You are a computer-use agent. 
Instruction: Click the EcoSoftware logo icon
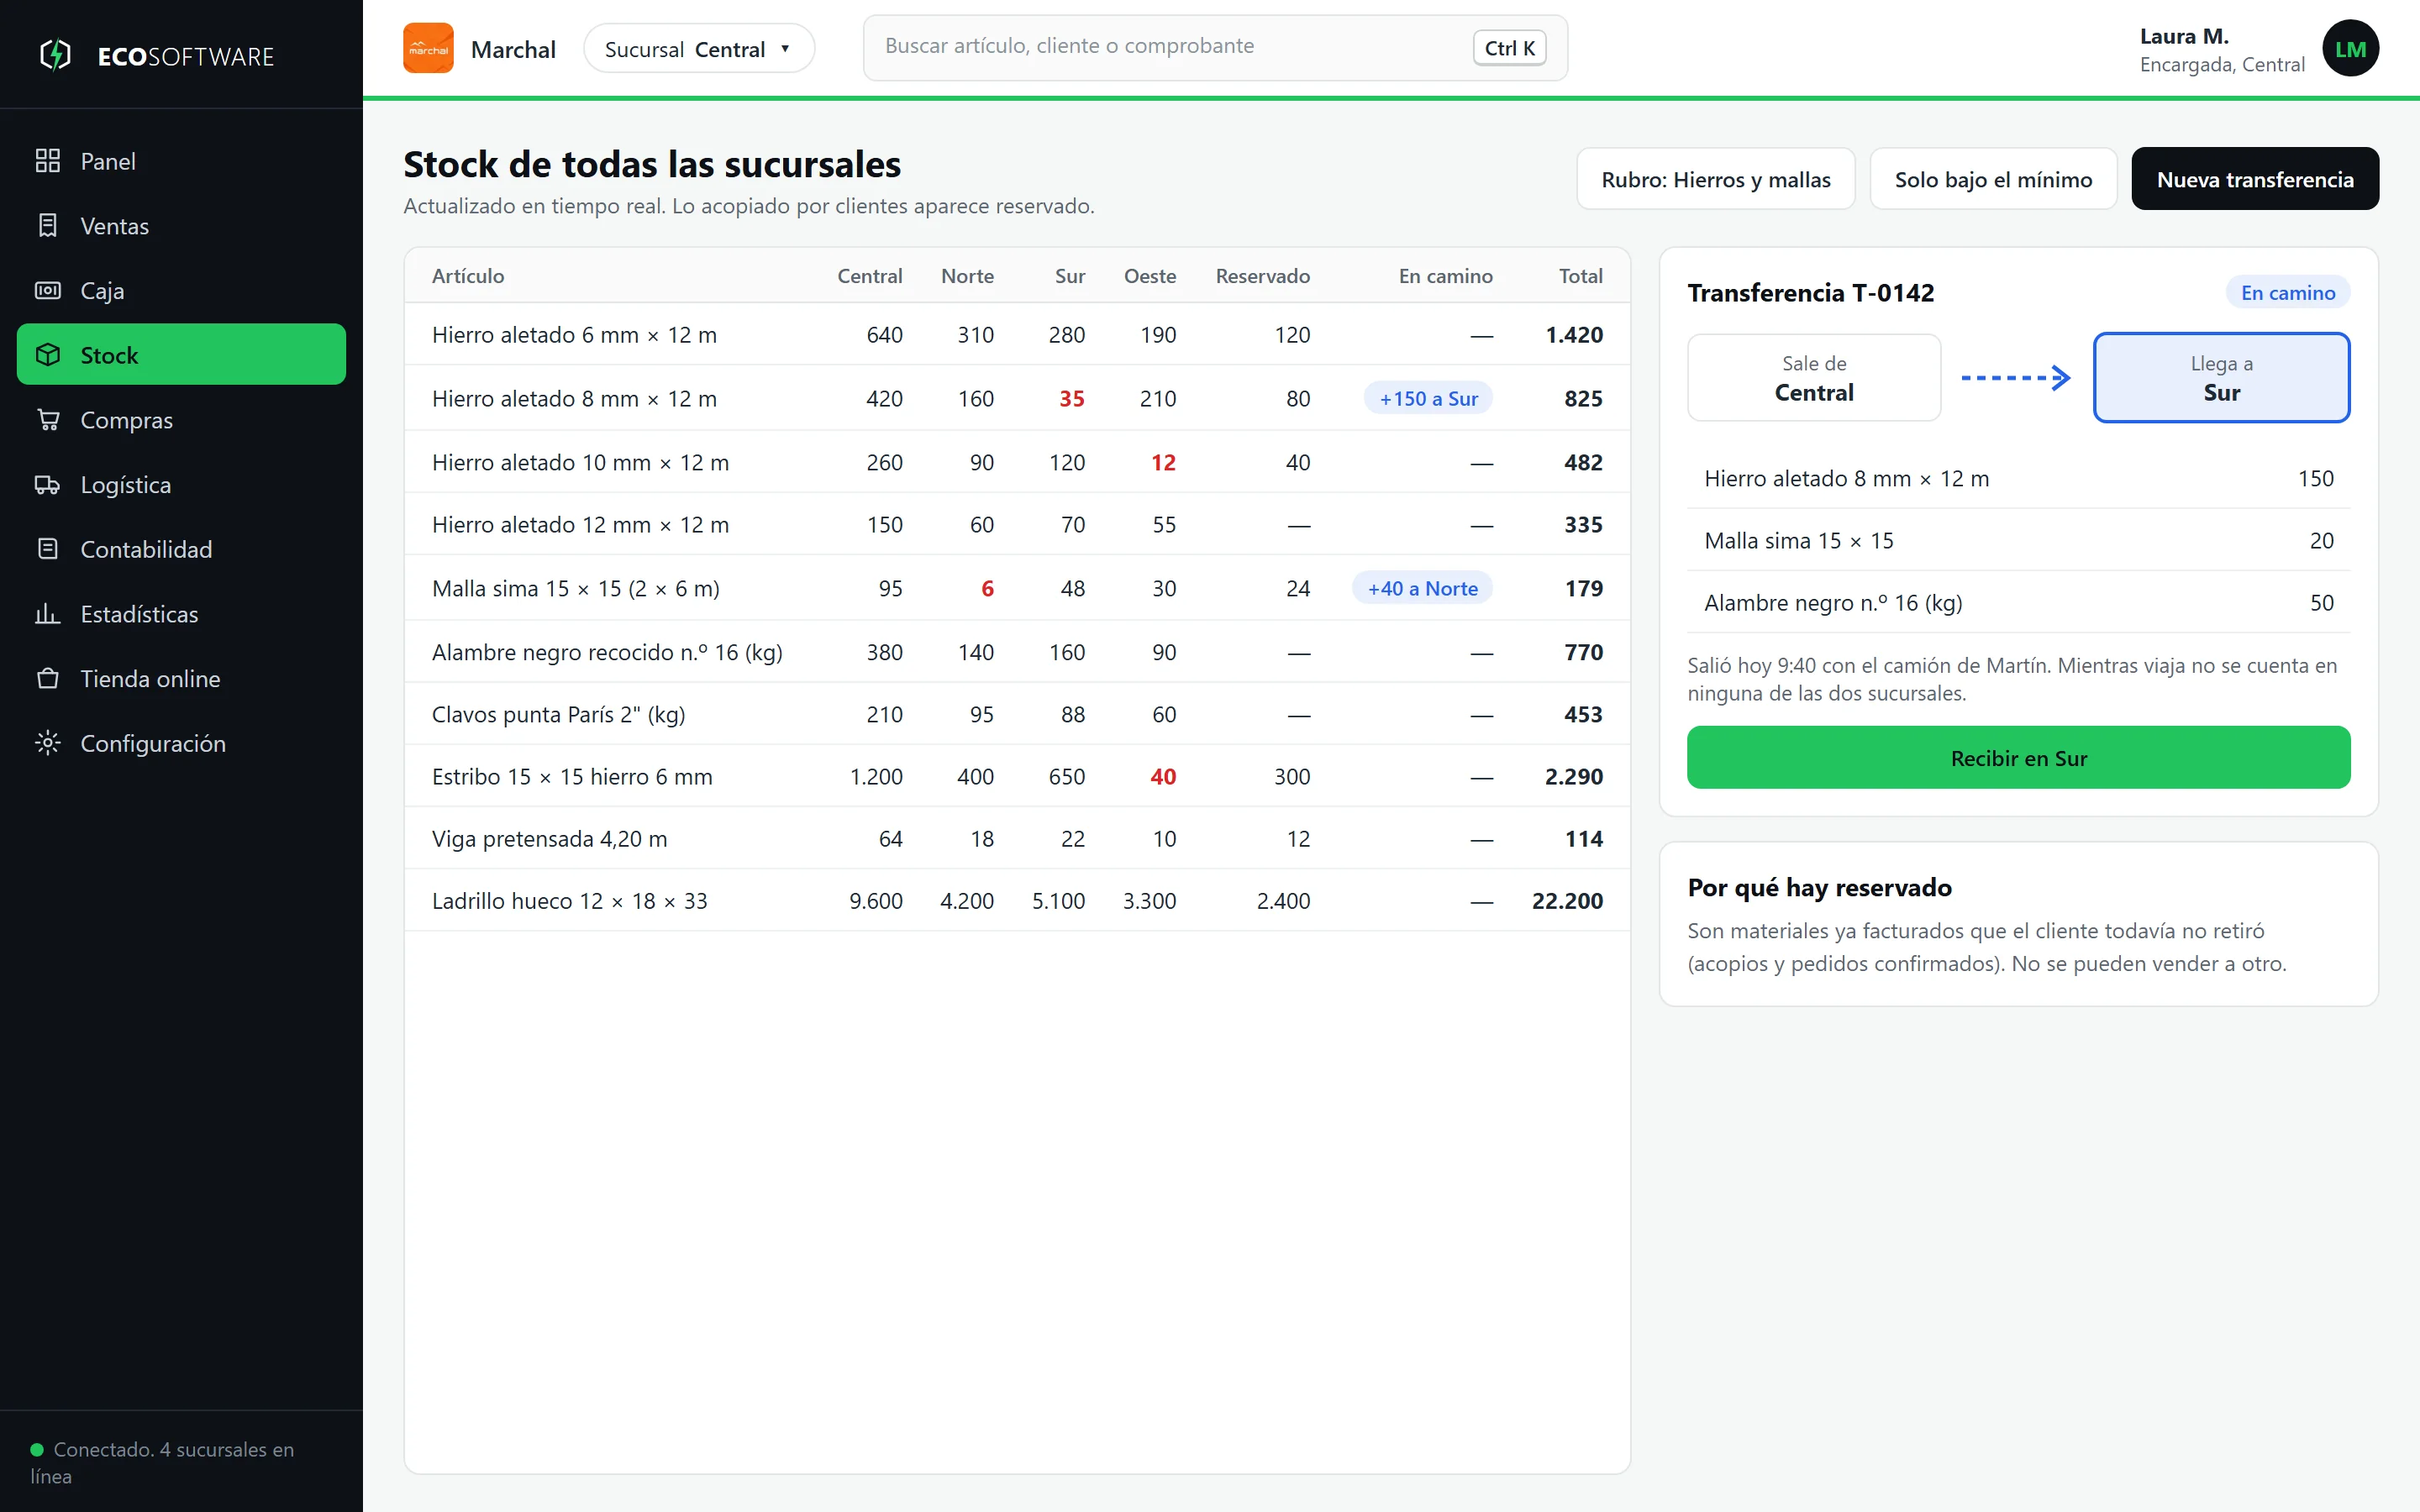click(55, 55)
